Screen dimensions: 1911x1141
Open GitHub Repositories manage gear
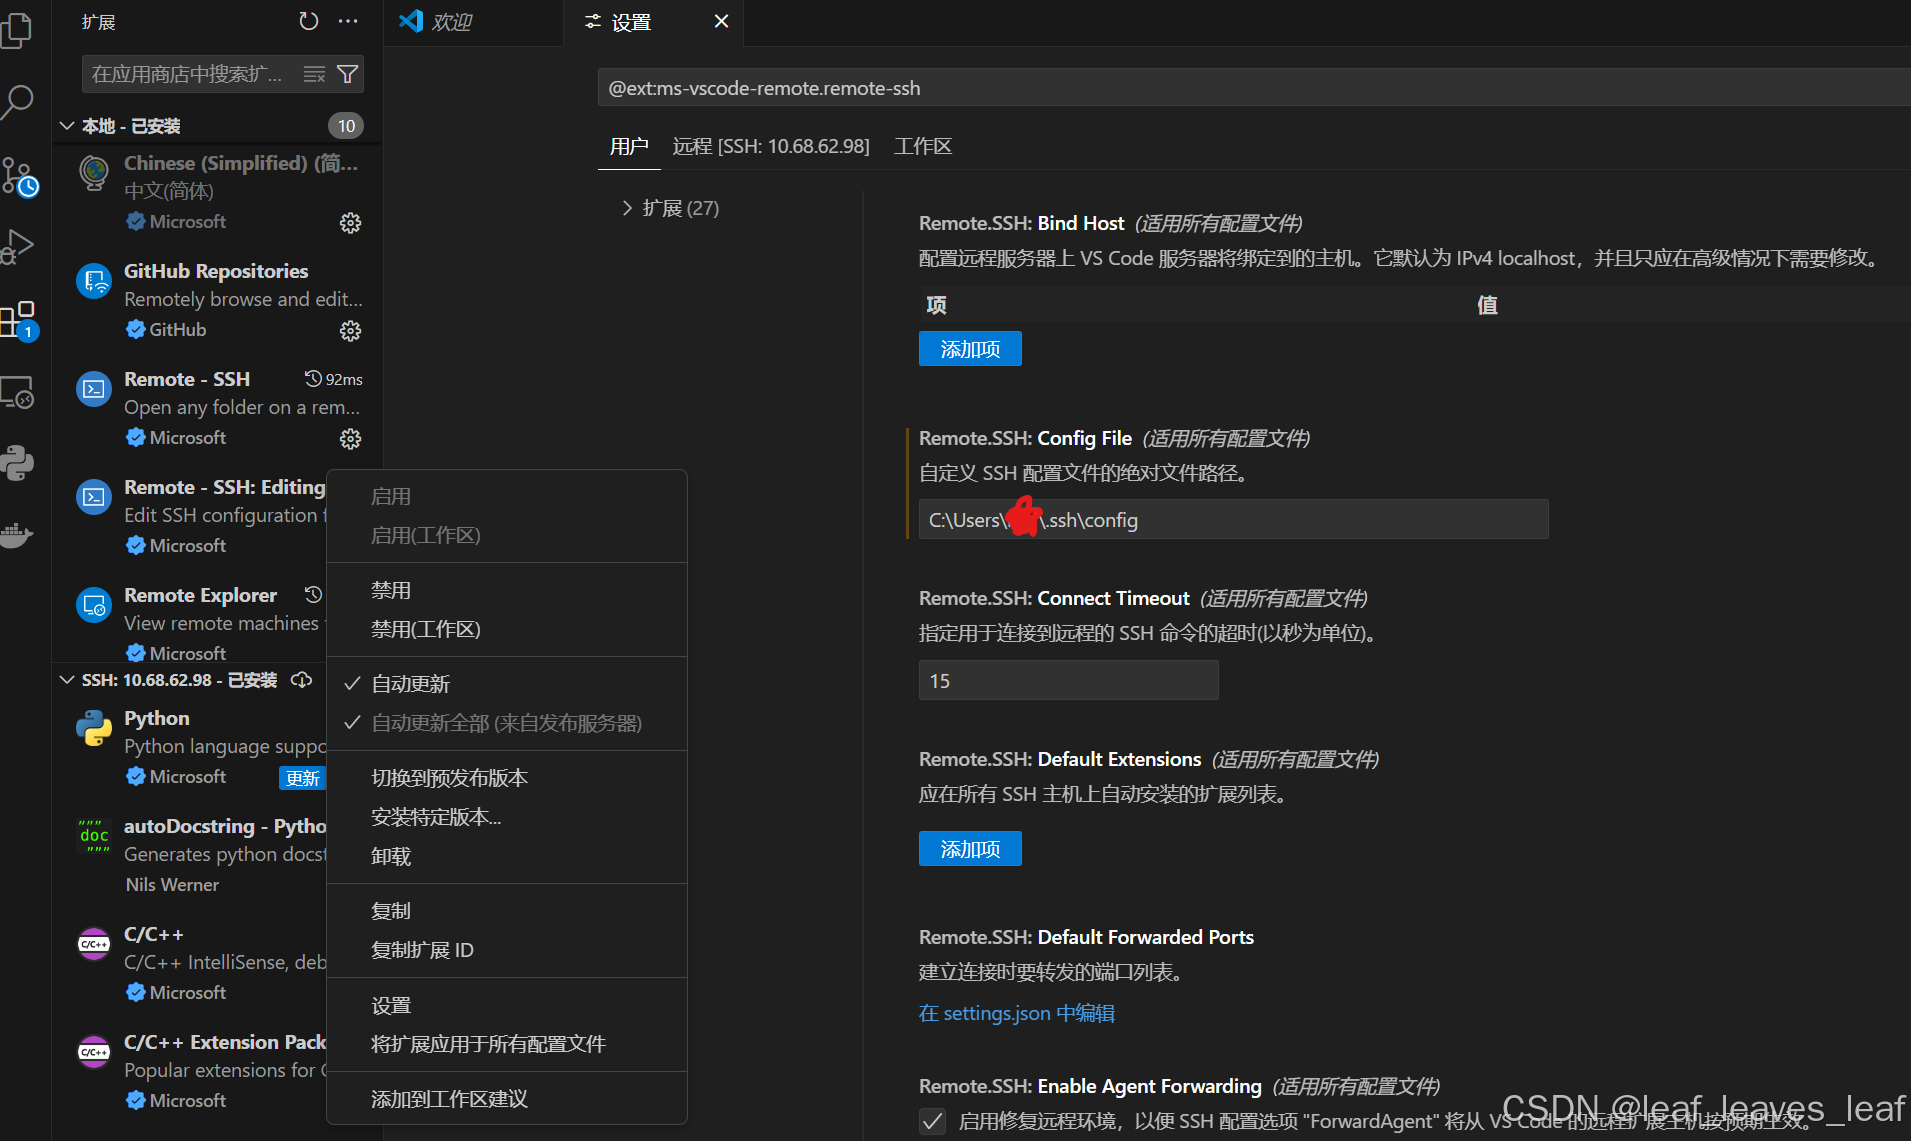350,331
